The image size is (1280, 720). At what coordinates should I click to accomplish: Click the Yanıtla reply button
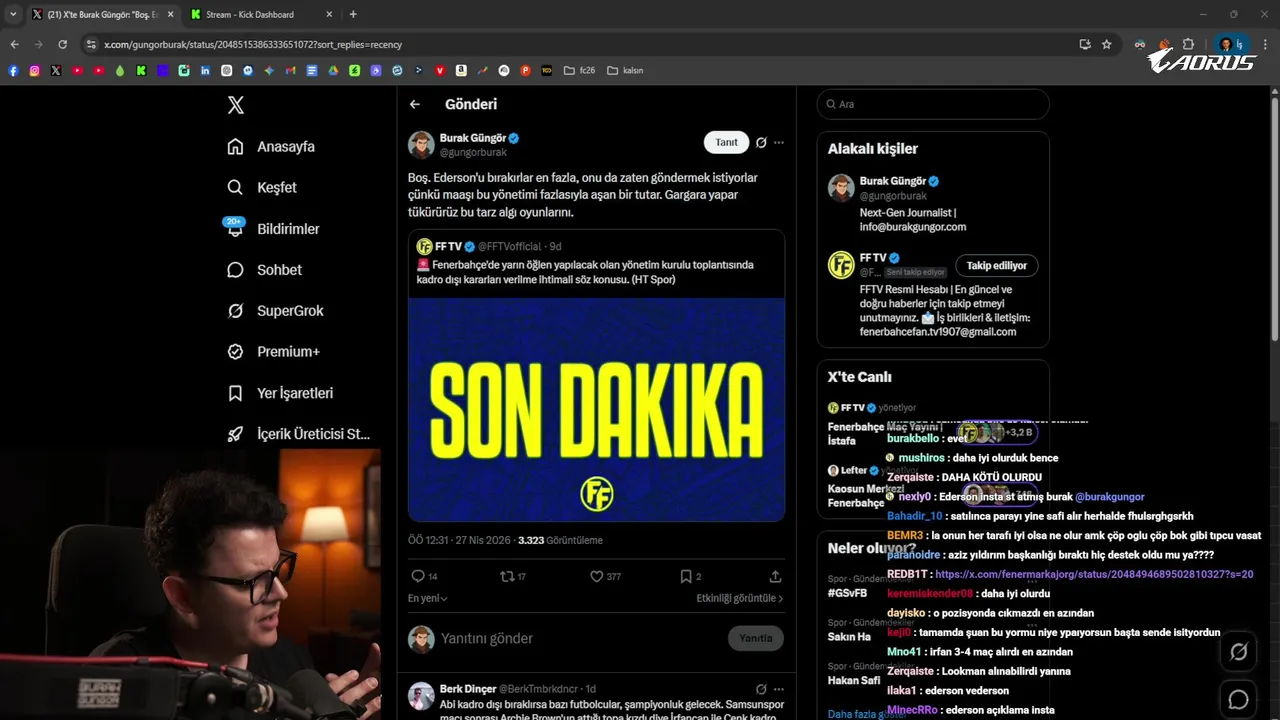(x=755, y=638)
